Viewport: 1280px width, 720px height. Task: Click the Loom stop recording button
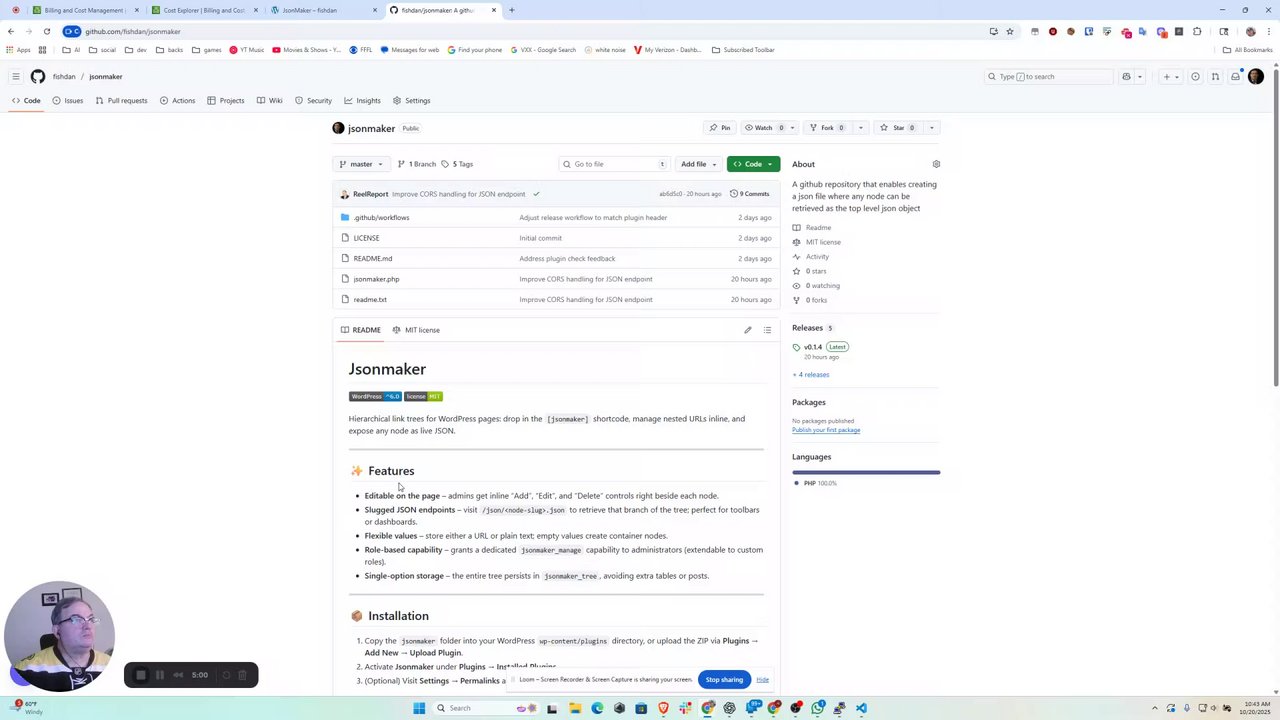pyautogui.click(x=140, y=675)
